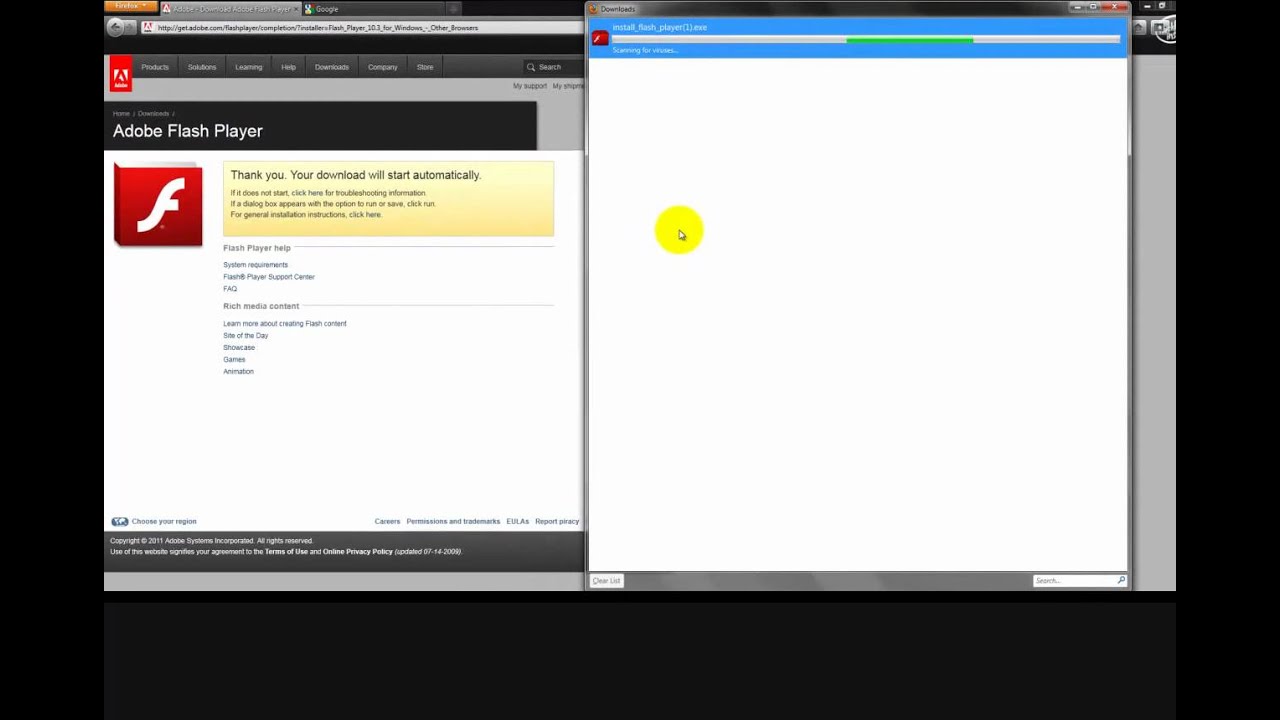Open the Showcase link
The image size is (1280, 720).
click(239, 348)
